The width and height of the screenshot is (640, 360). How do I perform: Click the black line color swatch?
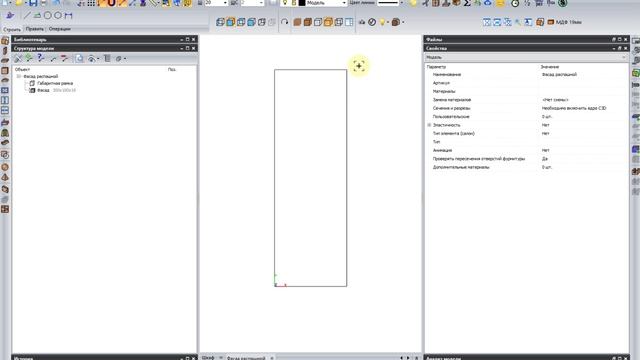302,3
